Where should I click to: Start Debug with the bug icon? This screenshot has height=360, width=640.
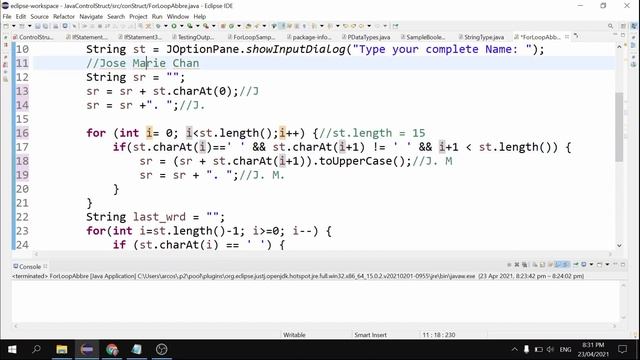tap(158, 26)
